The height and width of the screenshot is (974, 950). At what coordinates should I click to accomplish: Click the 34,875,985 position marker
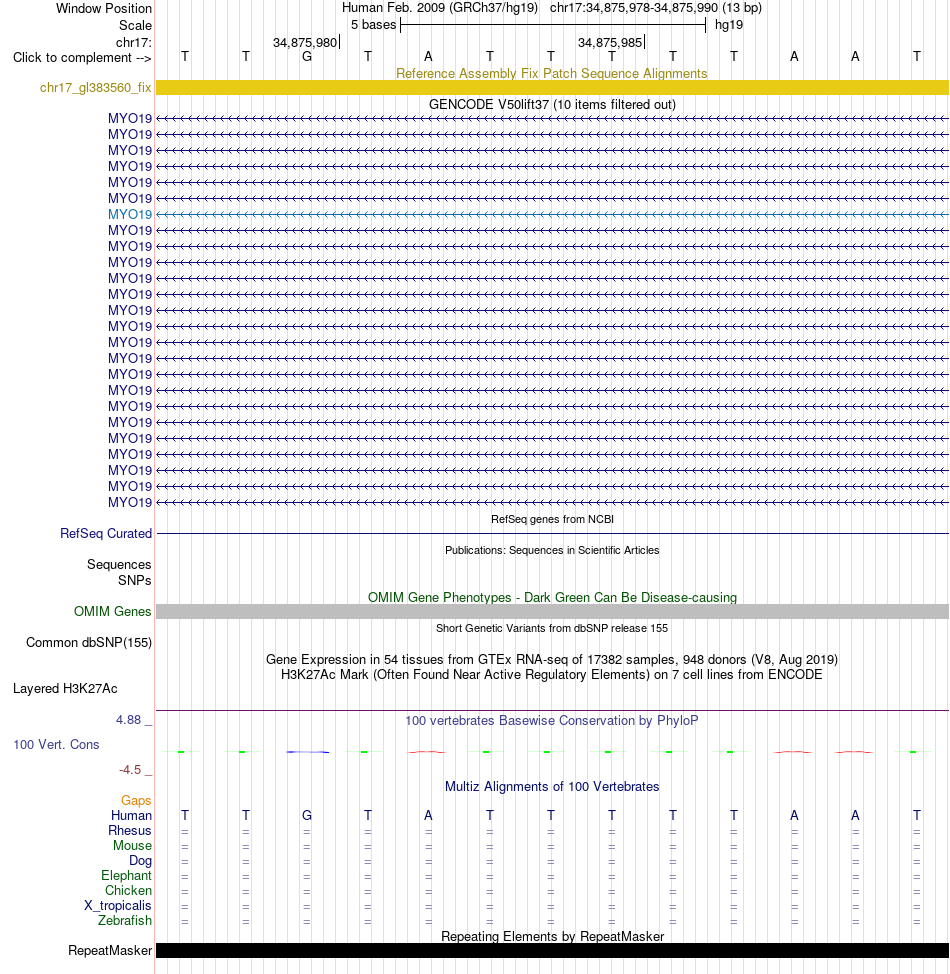coord(610,42)
